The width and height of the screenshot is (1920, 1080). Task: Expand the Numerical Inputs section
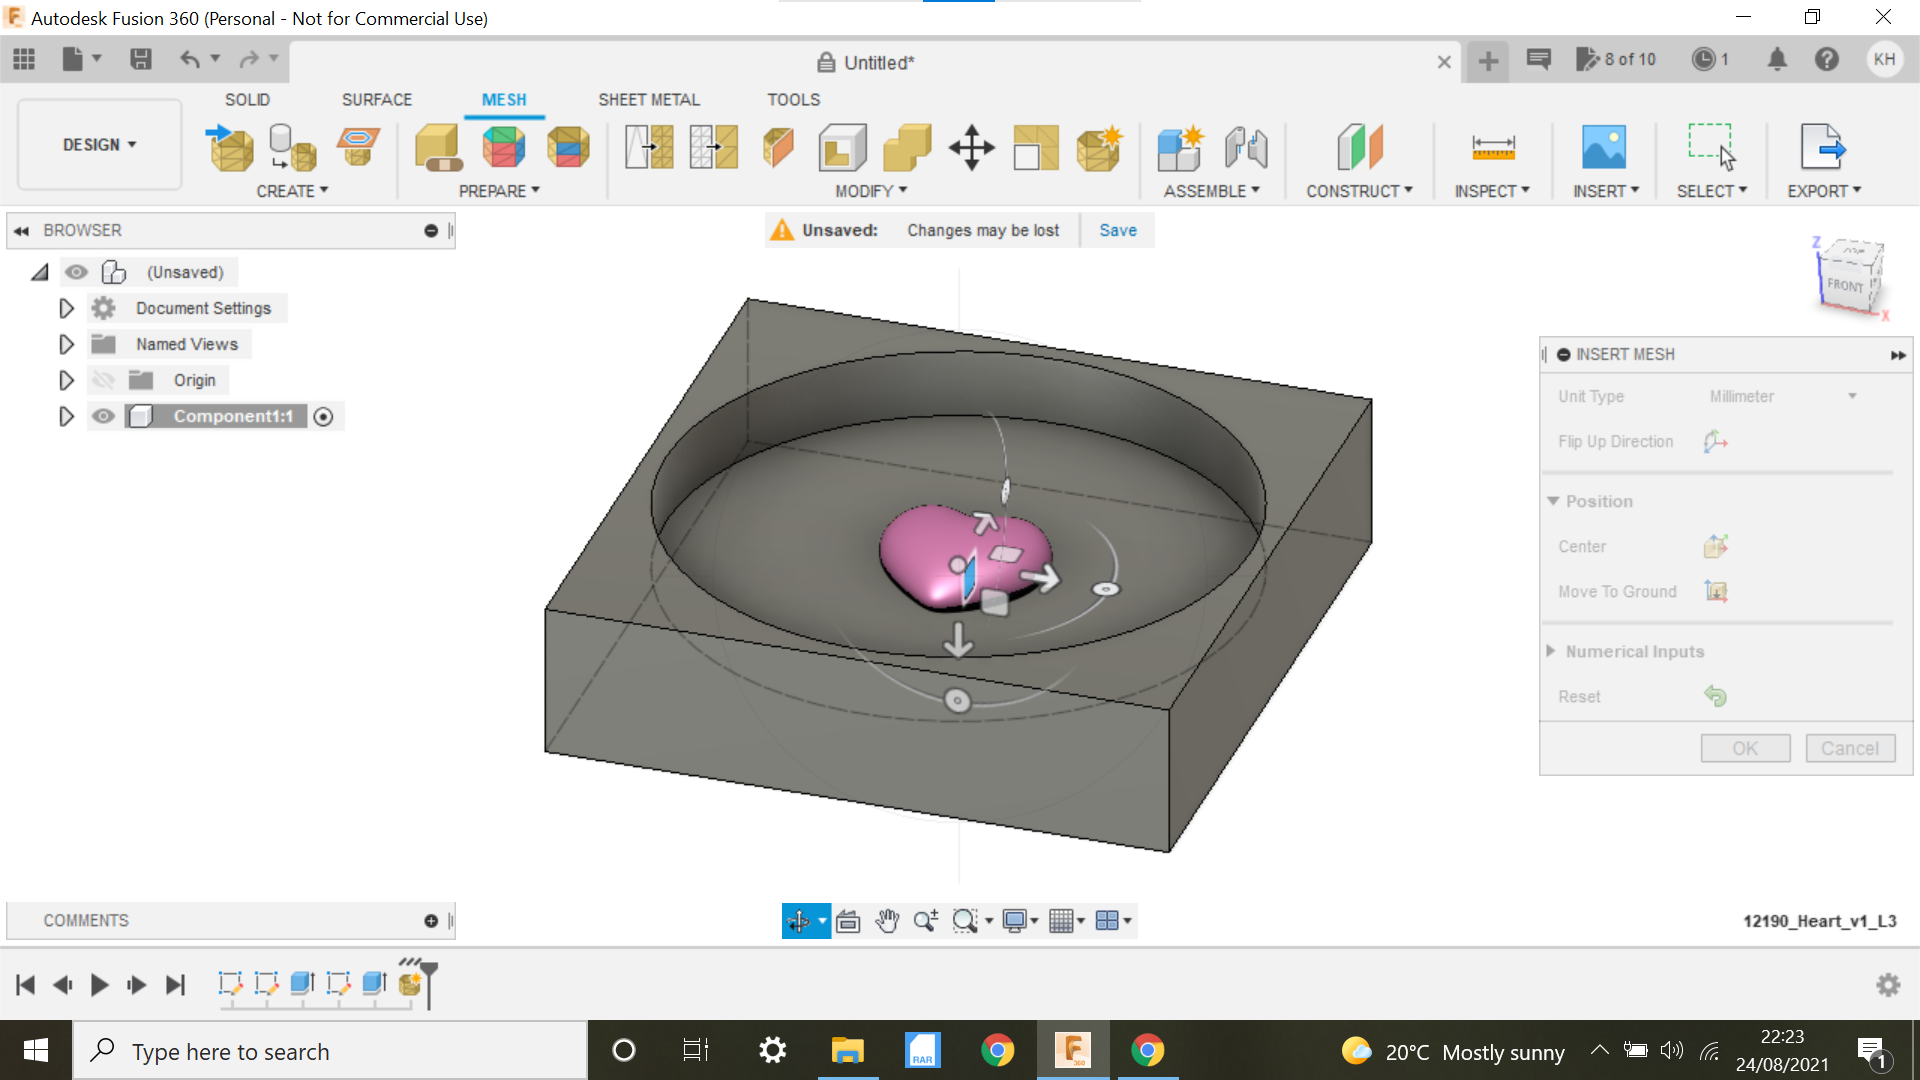[1551, 651]
